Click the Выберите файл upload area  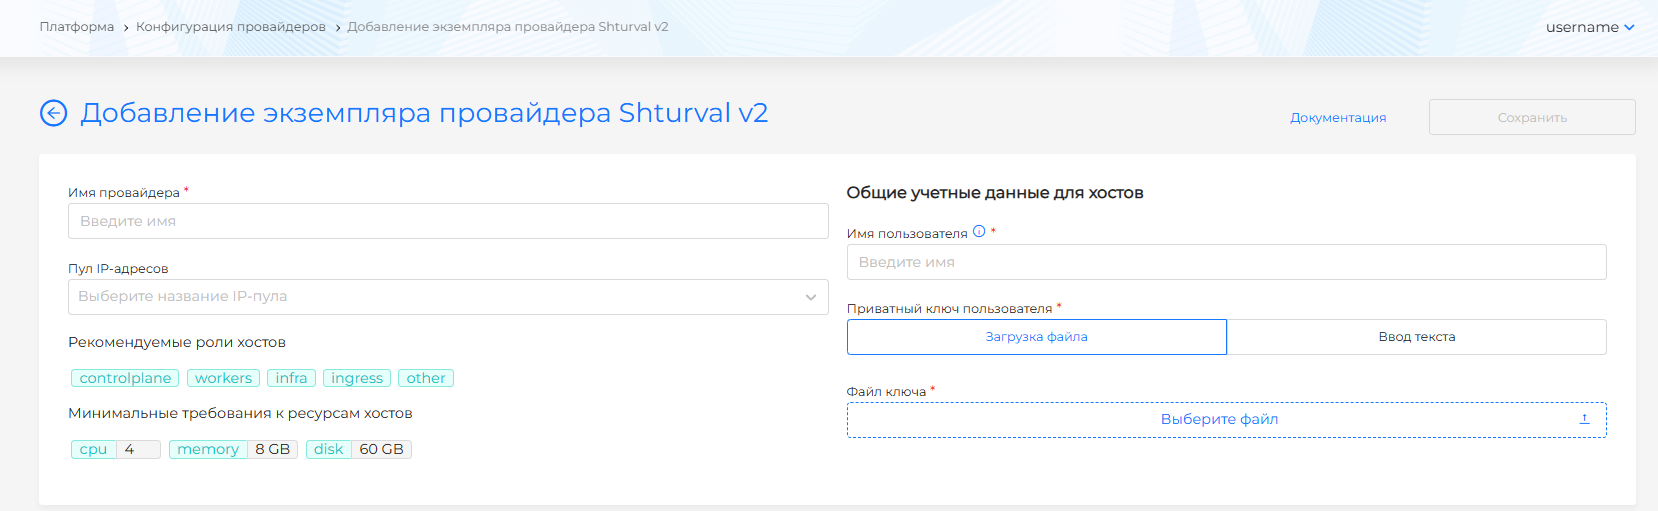1218,420
